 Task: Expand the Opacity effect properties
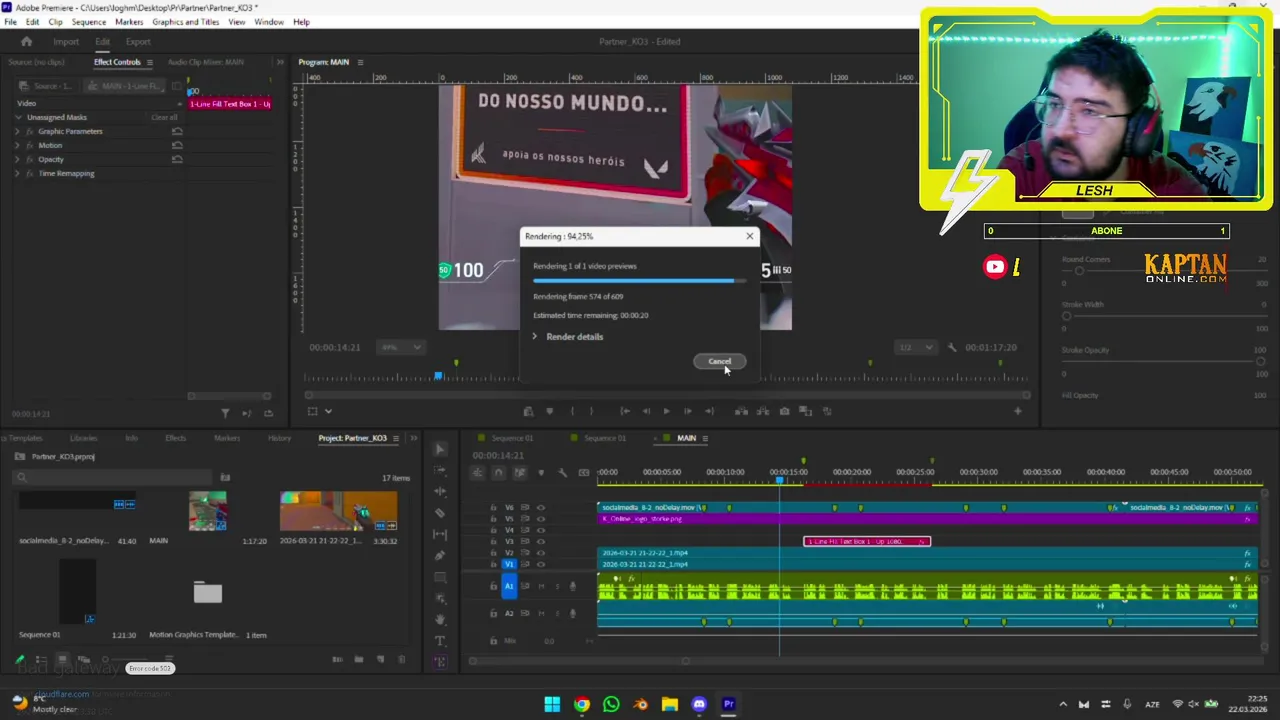coord(17,159)
